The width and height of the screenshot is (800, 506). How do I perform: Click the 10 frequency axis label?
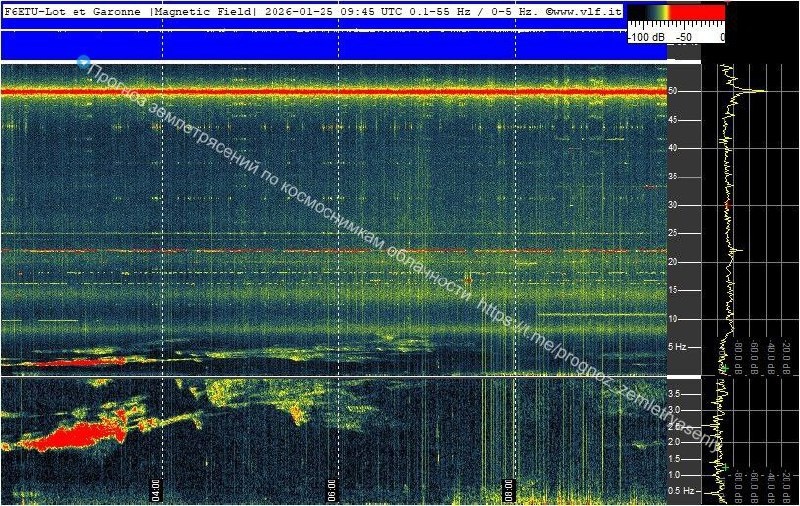tap(672, 319)
